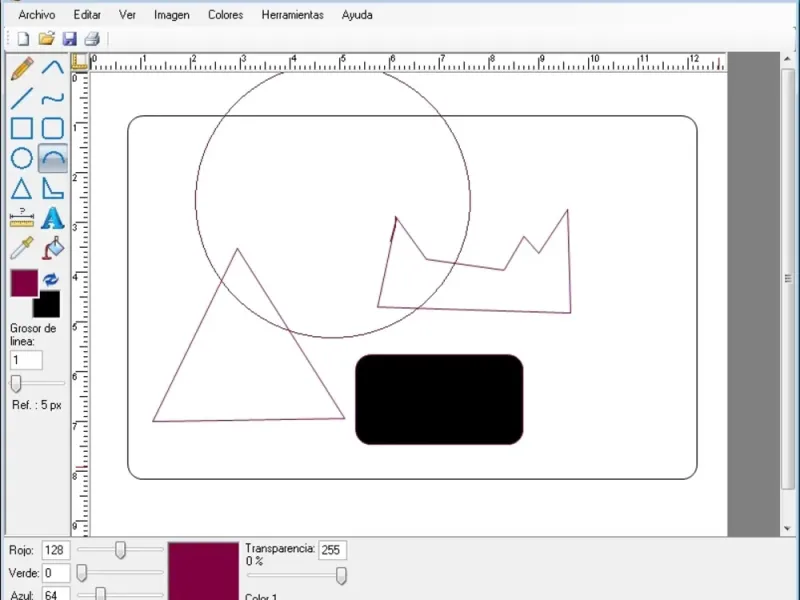Viewport: 800px width, 600px height.
Task: Open a file from folder icon
Action: tap(46, 39)
